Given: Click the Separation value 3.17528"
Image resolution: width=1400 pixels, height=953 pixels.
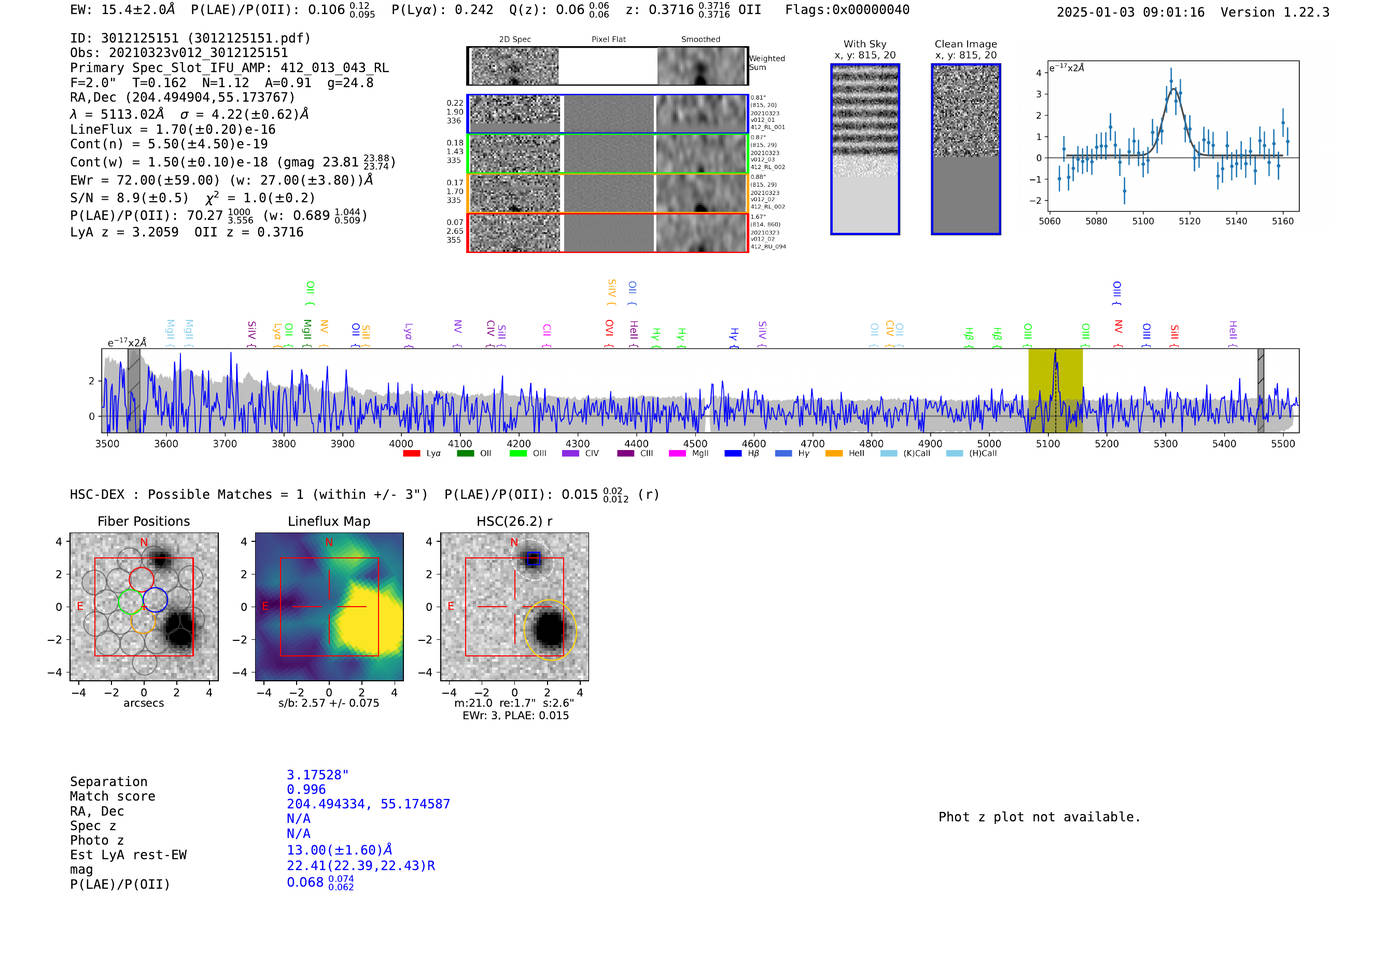Looking at the screenshot, I should [317, 775].
